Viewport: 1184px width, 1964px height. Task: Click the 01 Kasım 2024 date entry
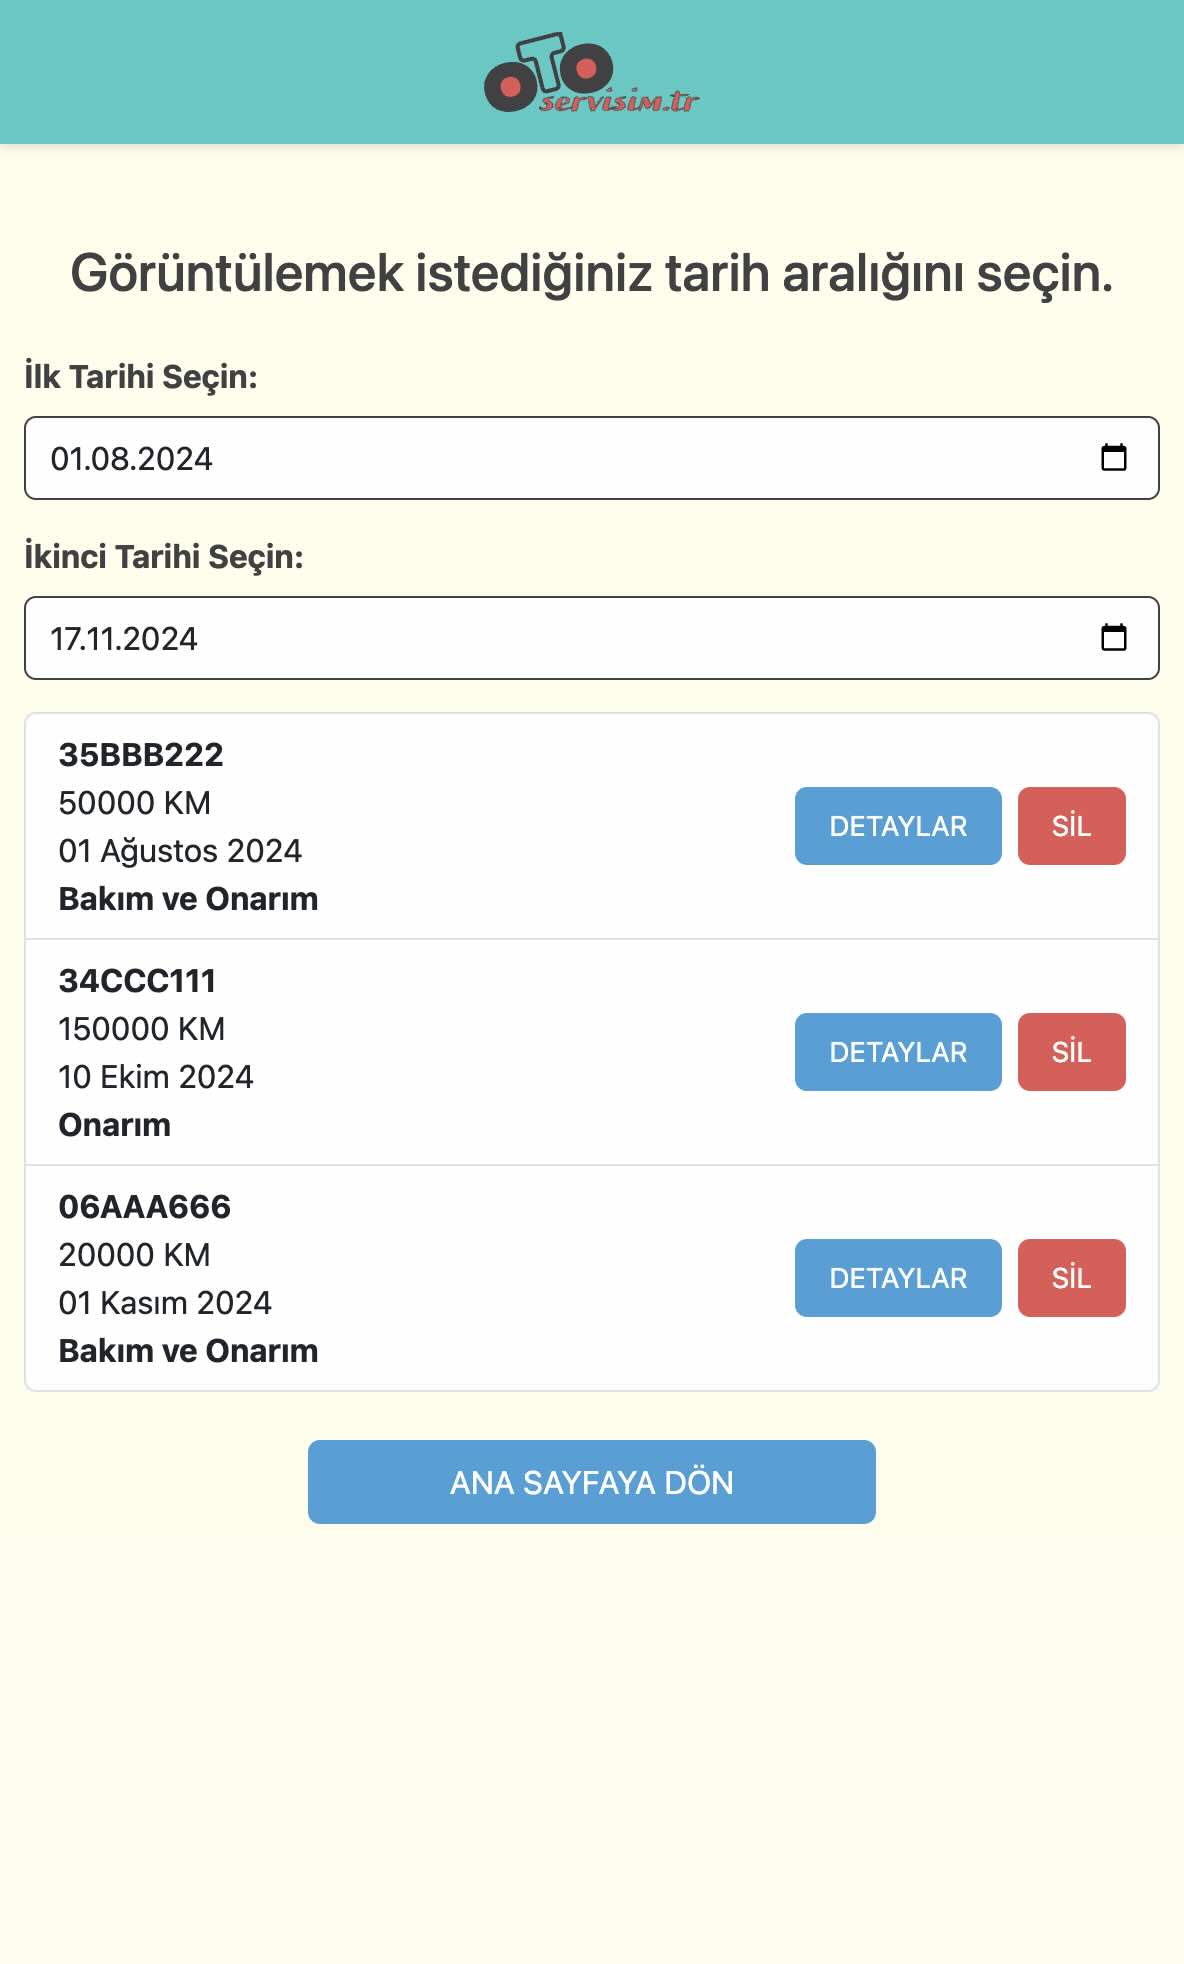coord(165,1303)
